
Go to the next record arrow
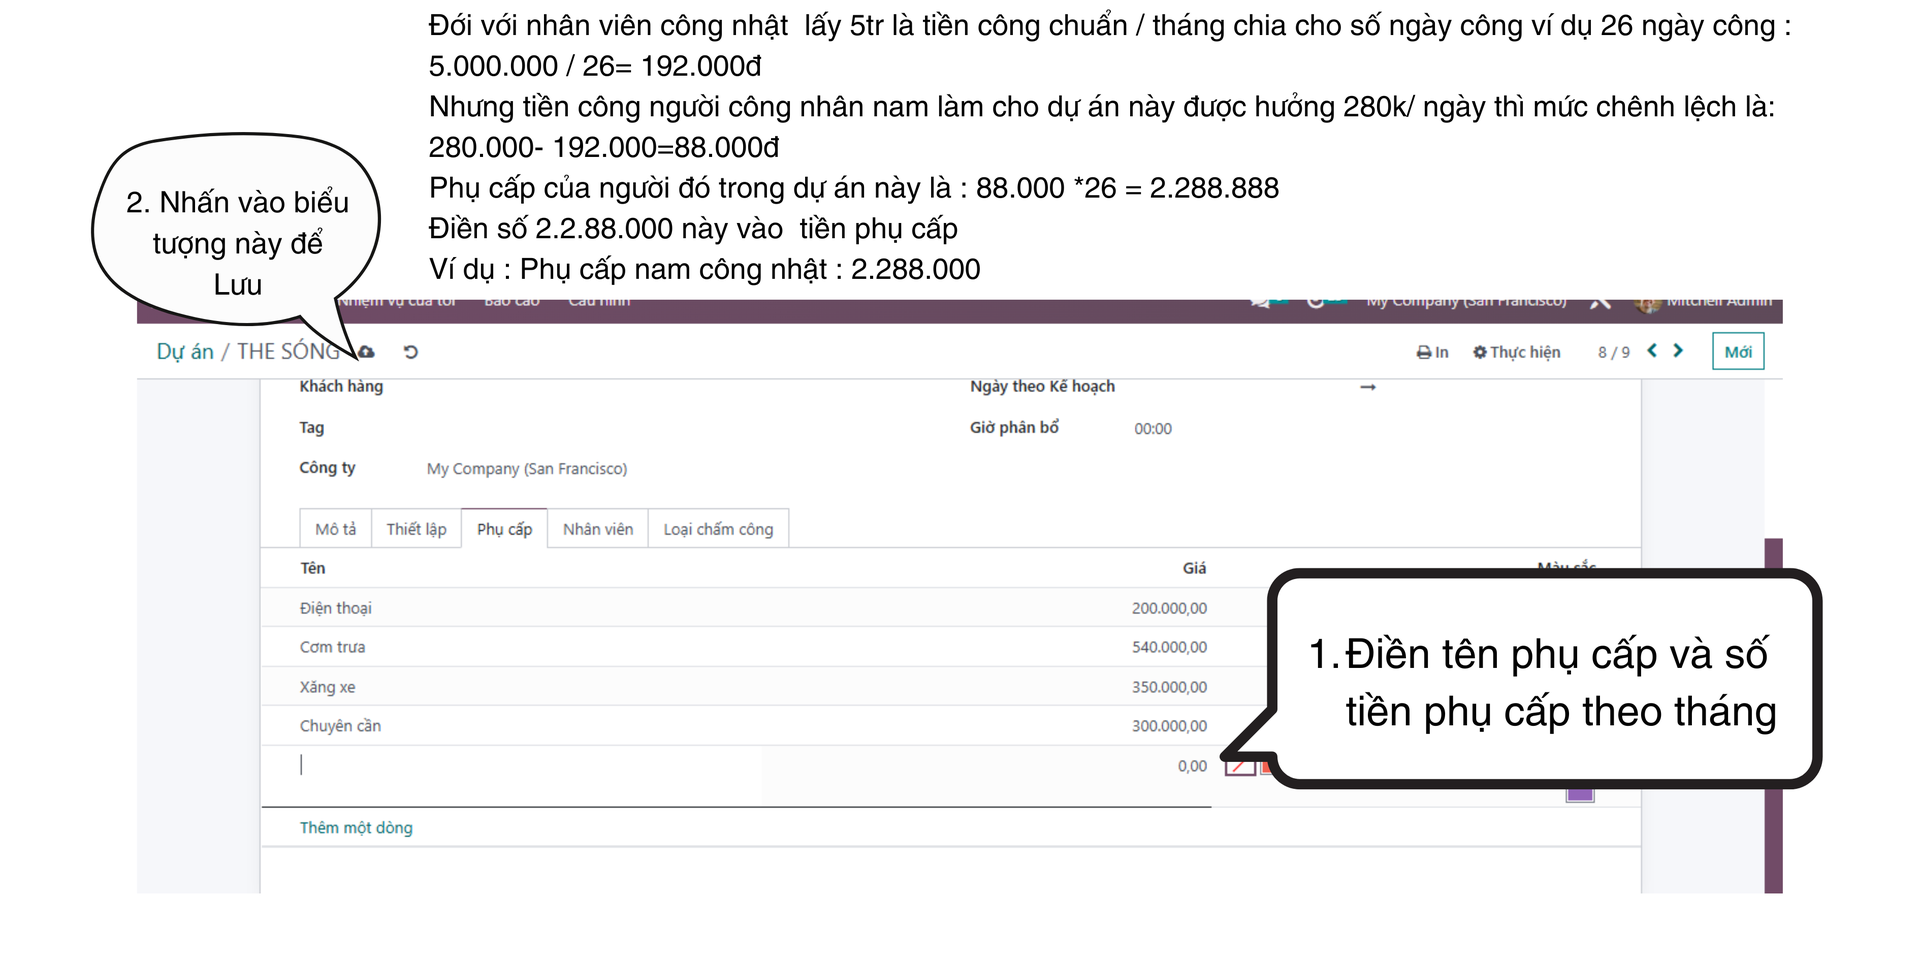(1678, 351)
